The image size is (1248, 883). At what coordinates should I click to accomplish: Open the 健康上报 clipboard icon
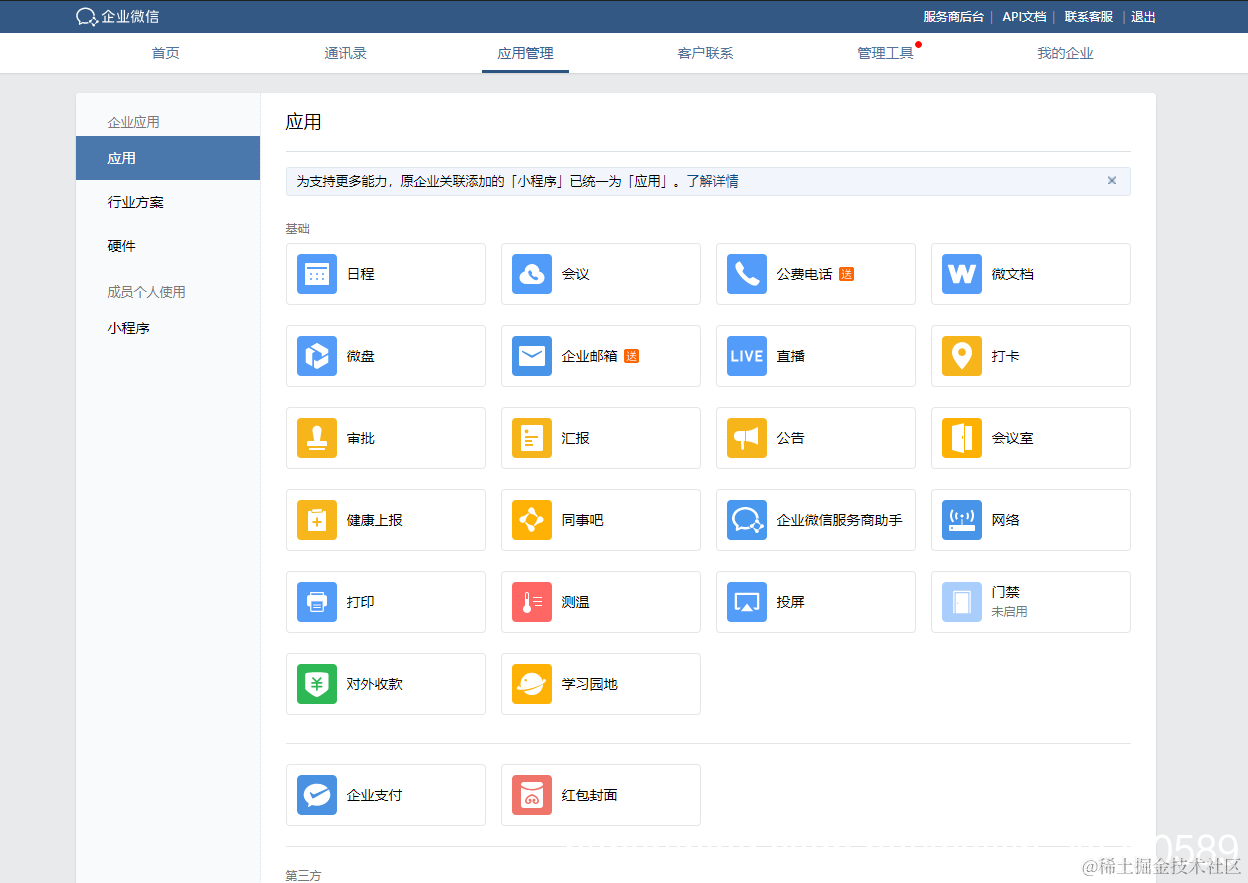(x=317, y=520)
